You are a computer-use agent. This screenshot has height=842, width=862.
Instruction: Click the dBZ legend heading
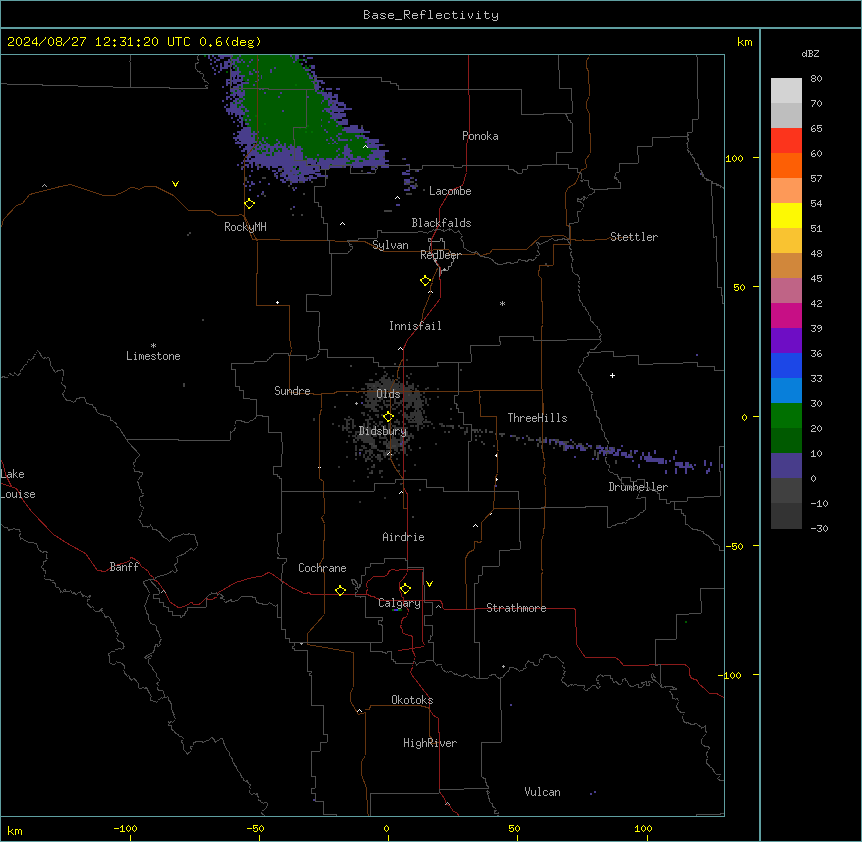click(810, 53)
